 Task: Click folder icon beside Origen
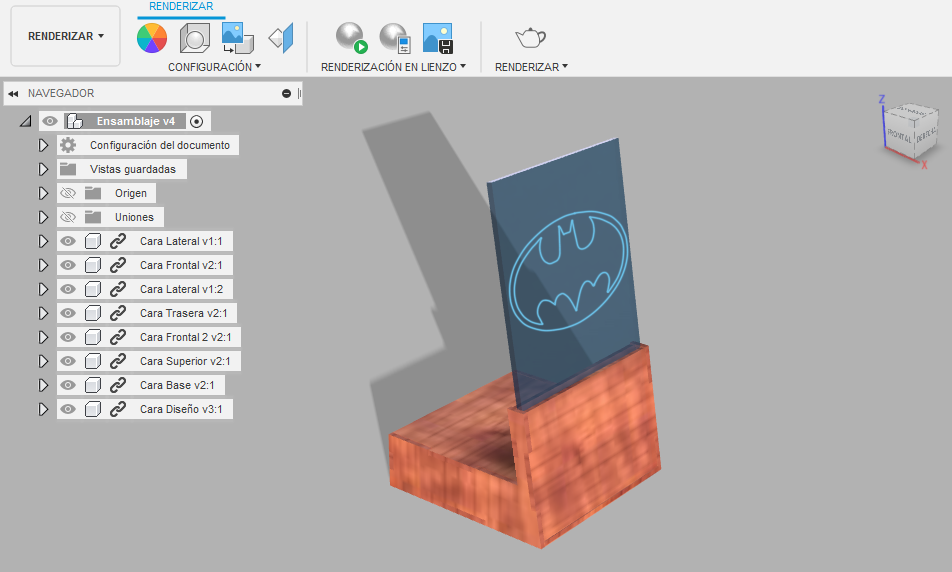pos(93,193)
